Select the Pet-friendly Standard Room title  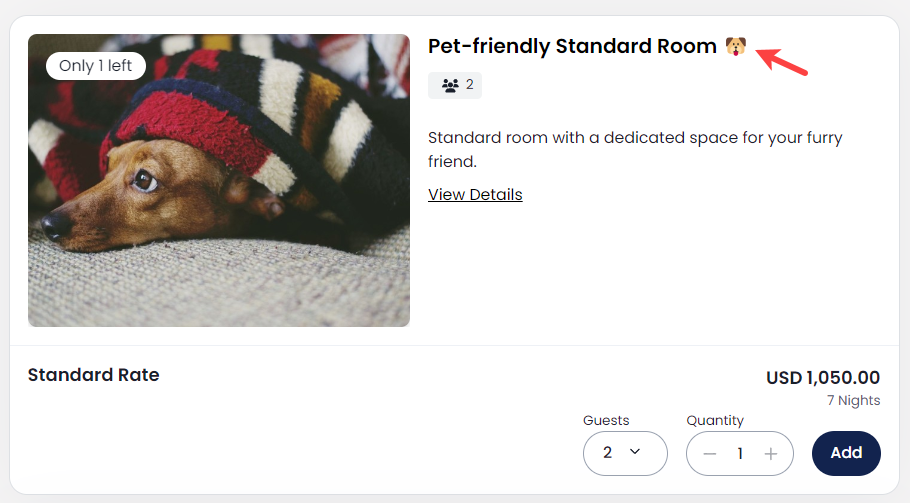[572, 46]
